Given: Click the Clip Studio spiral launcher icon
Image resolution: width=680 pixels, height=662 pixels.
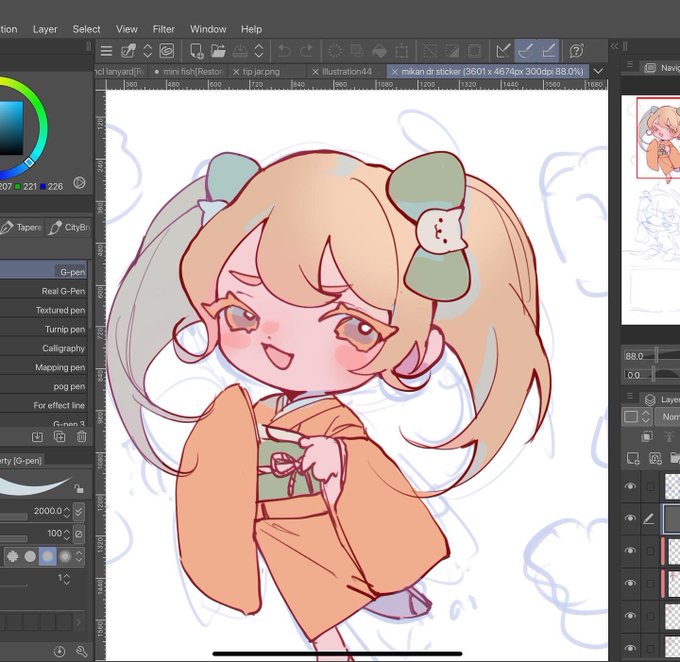Looking at the screenshot, I should tap(167, 51).
